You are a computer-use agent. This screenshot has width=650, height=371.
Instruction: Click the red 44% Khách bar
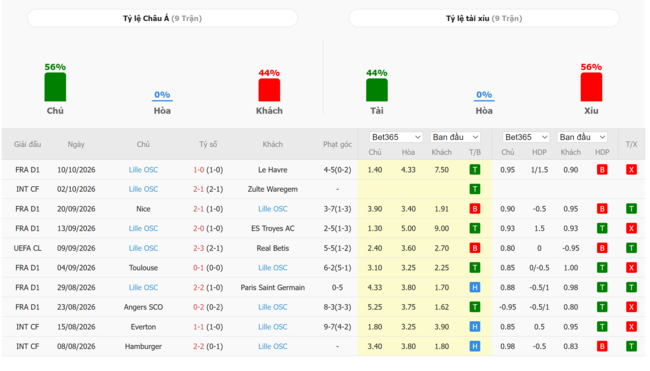(269, 90)
